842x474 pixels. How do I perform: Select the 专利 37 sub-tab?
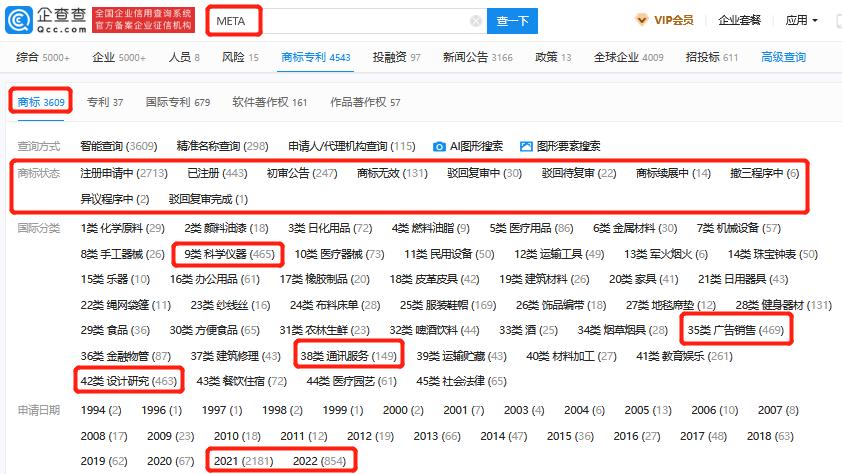coord(105,102)
